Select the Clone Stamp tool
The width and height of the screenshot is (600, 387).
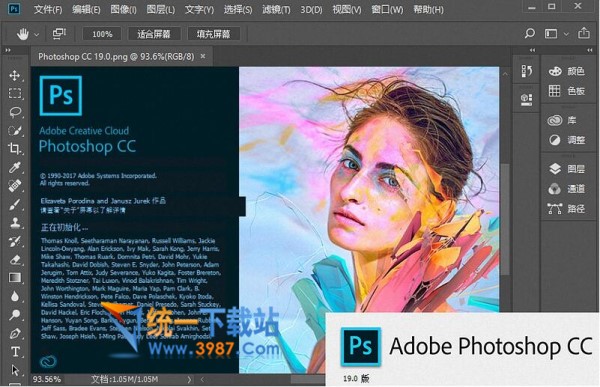[15, 222]
